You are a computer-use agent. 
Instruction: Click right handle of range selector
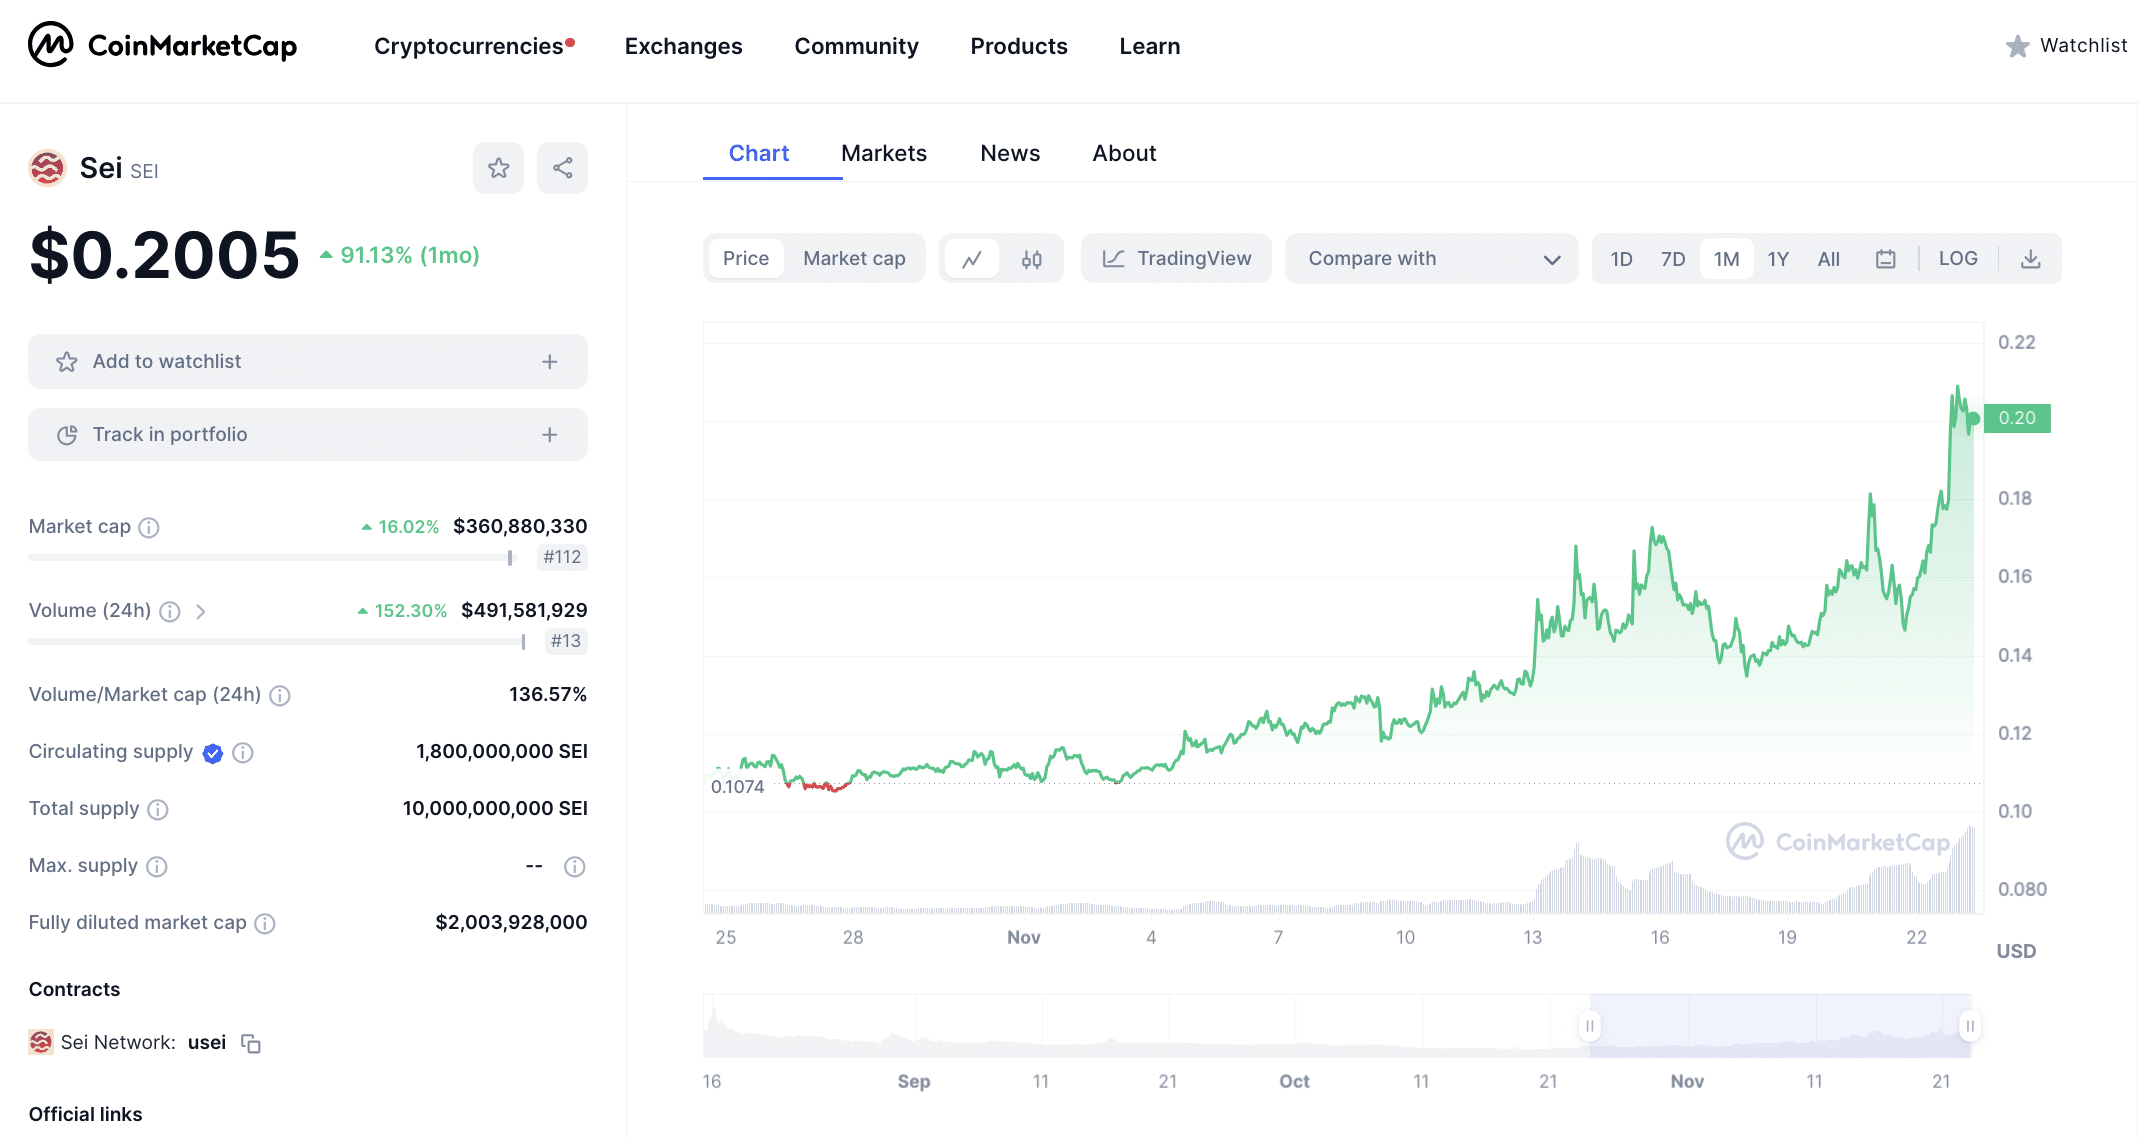[x=1969, y=1026]
